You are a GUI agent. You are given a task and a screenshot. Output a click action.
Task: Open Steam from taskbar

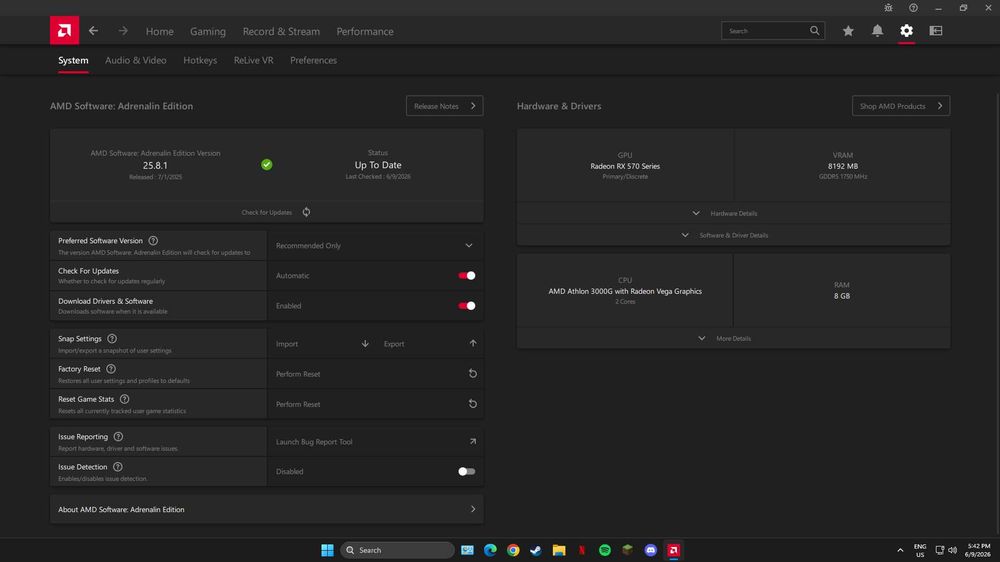[536, 550]
